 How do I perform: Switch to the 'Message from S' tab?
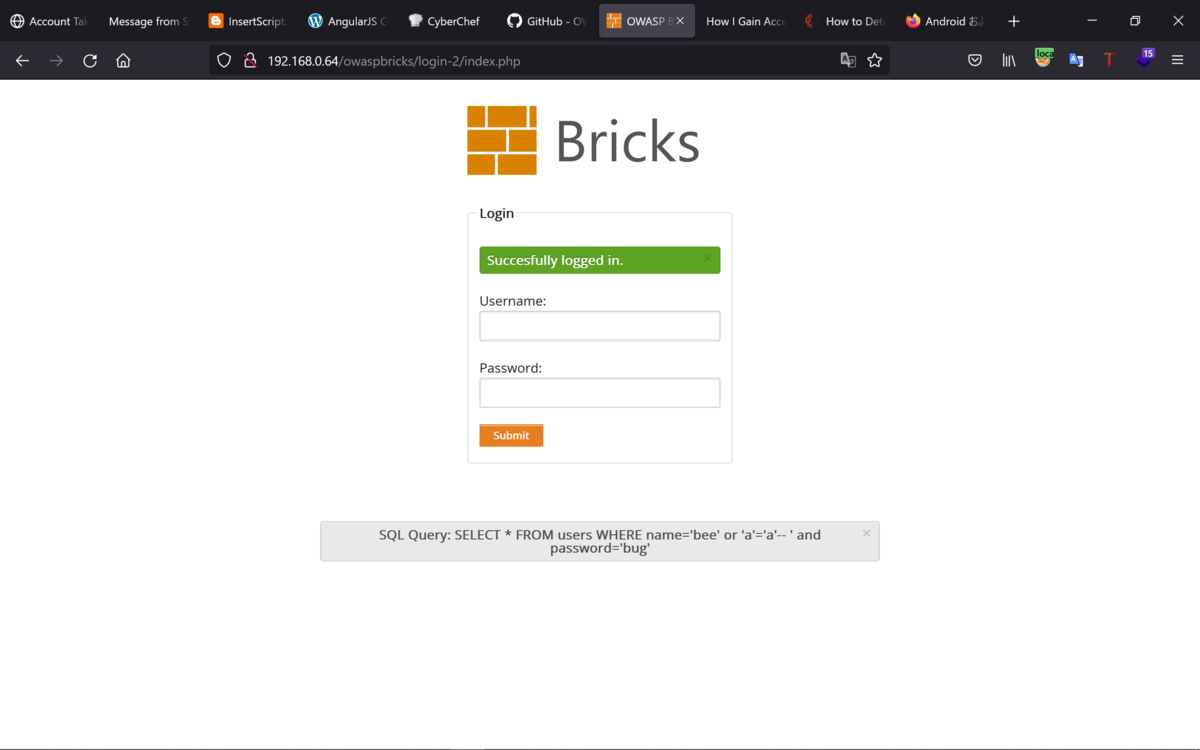[x=148, y=21]
